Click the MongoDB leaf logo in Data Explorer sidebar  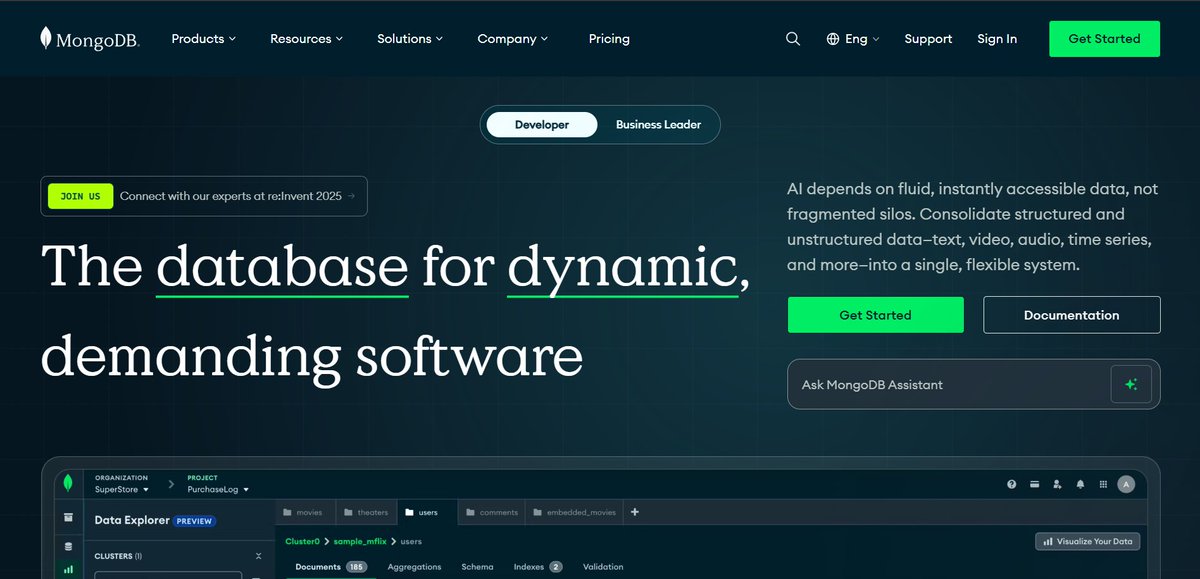(69, 484)
